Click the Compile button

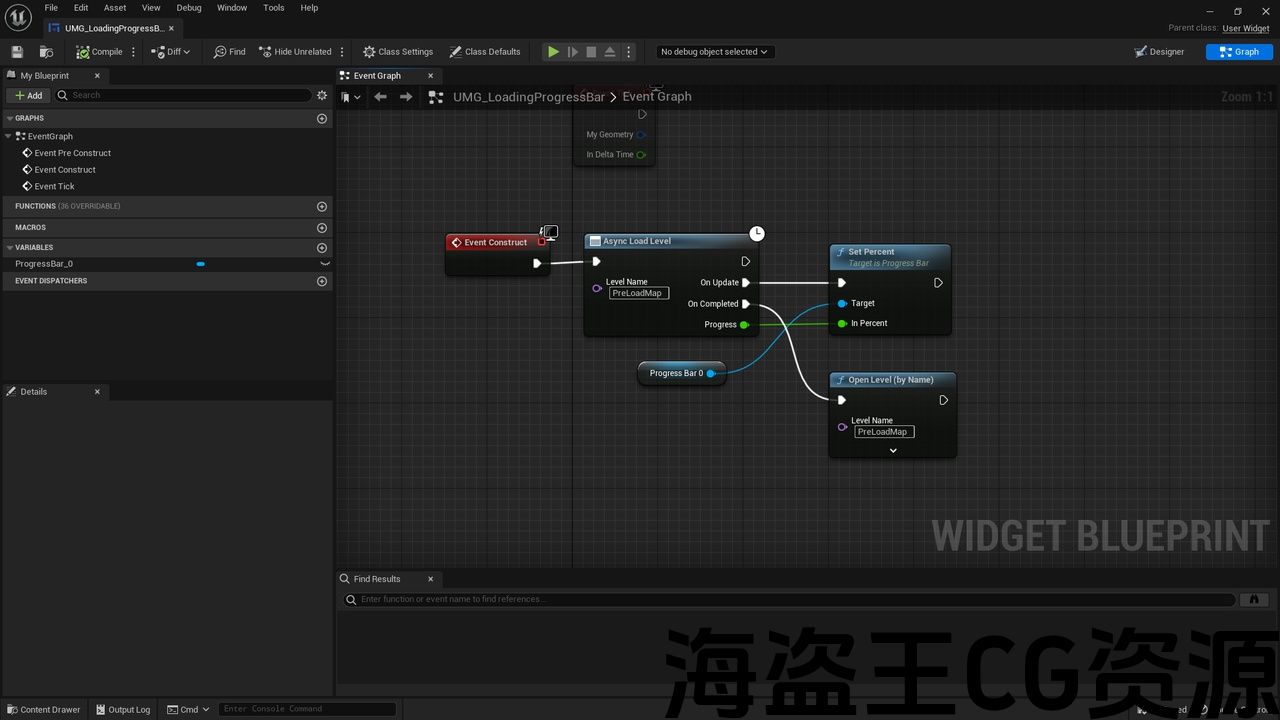point(99,52)
